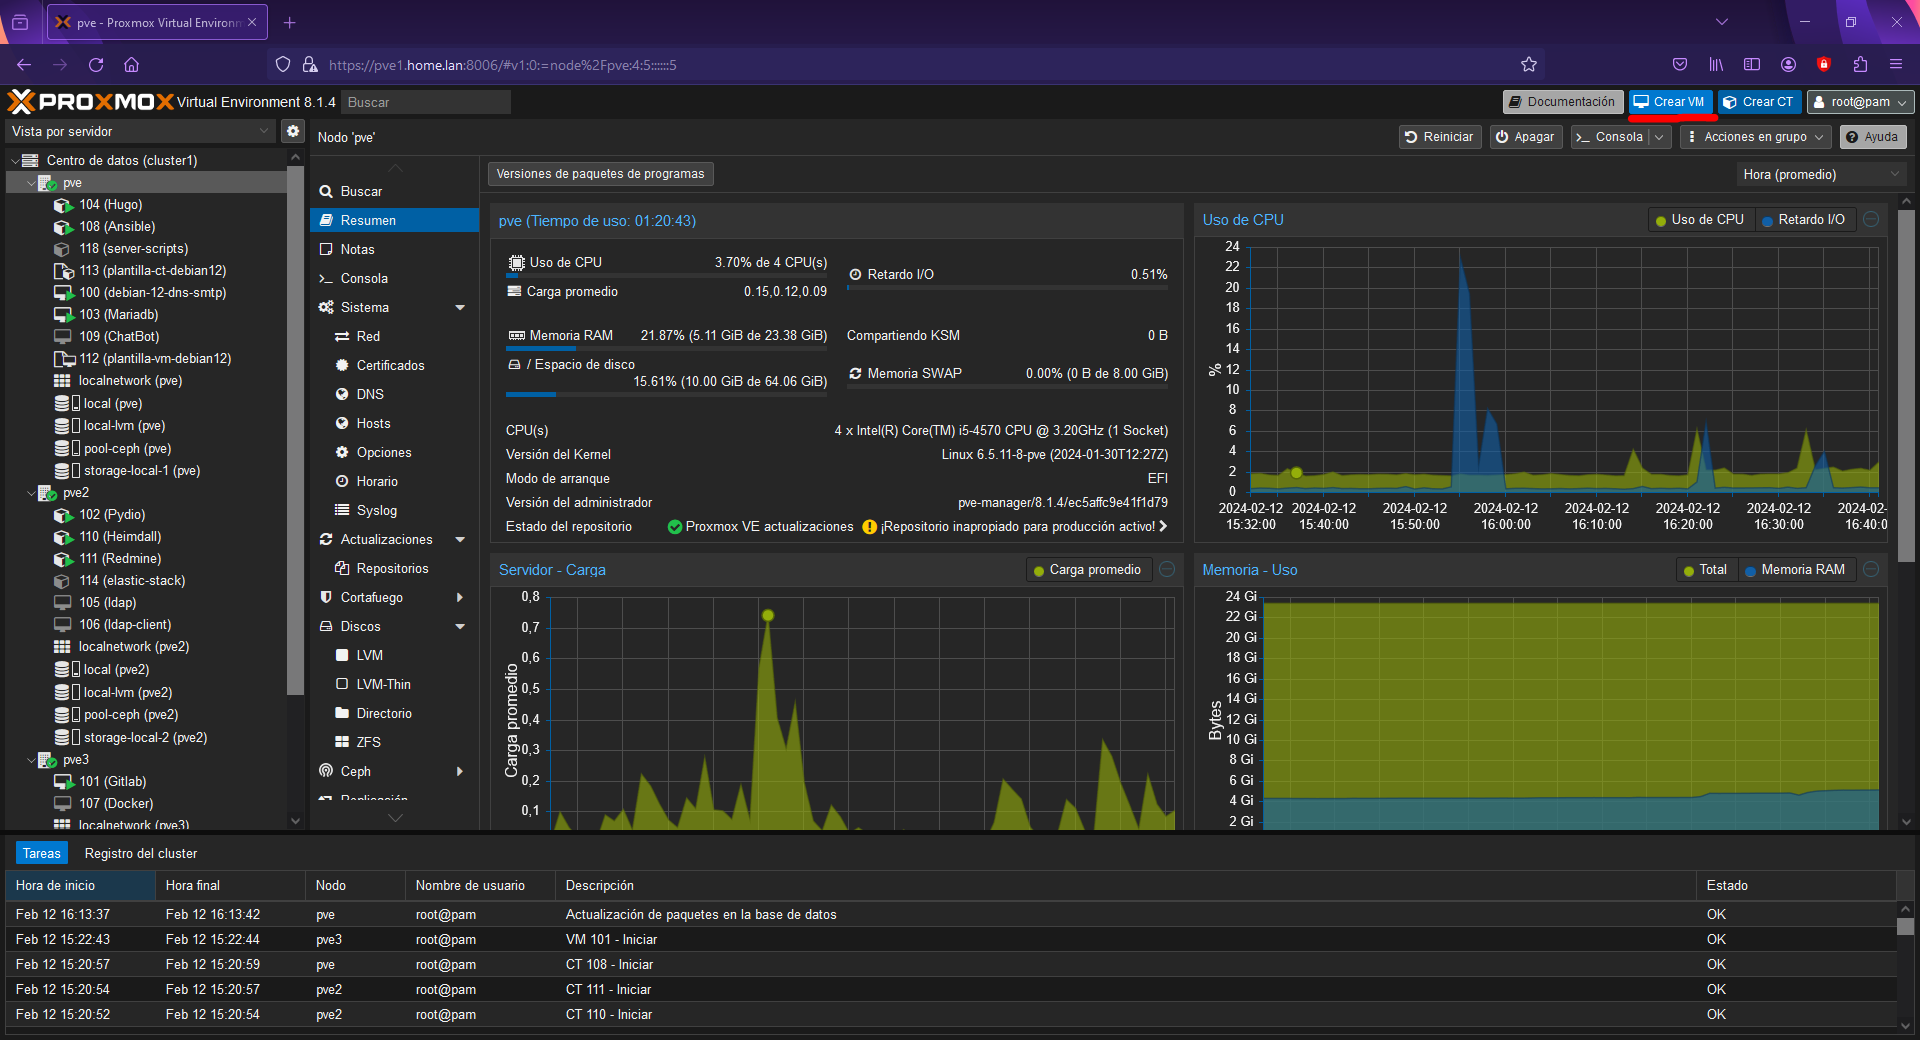Collapse the Actualizaciones submenu
This screenshot has width=1920, height=1040.
tap(460, 540)
